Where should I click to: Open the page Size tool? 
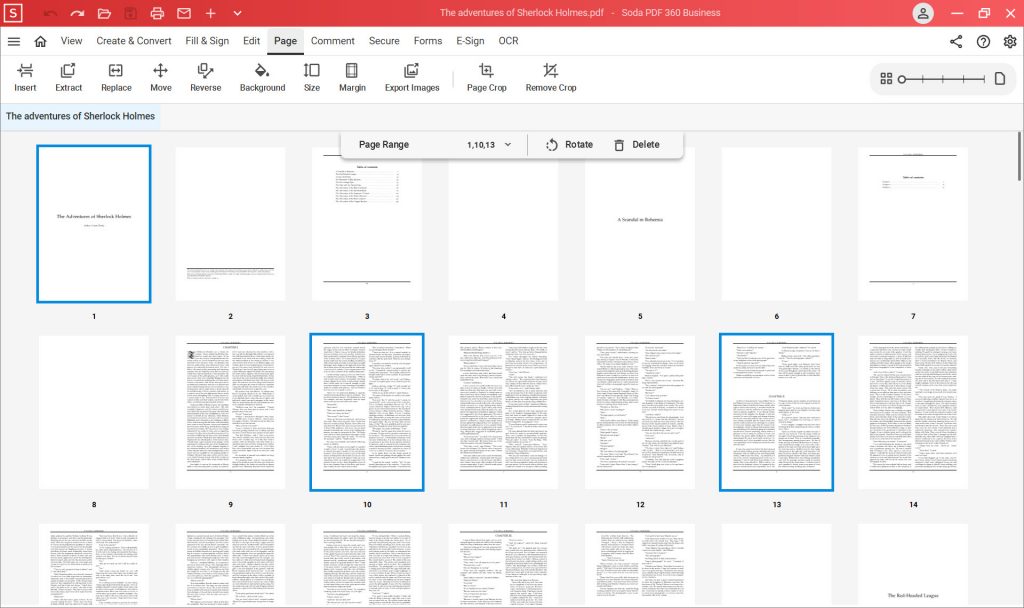pyautogui.click(x=312, y=78)
